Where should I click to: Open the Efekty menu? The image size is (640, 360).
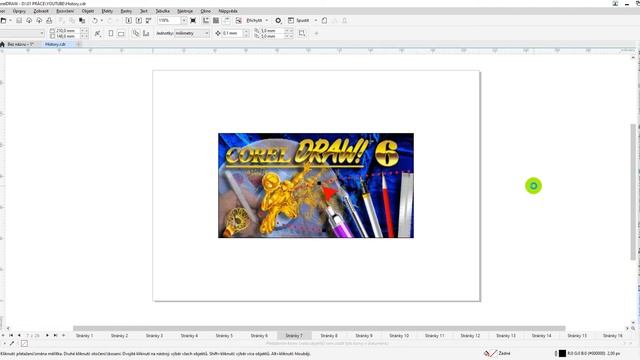pos(107,11)
